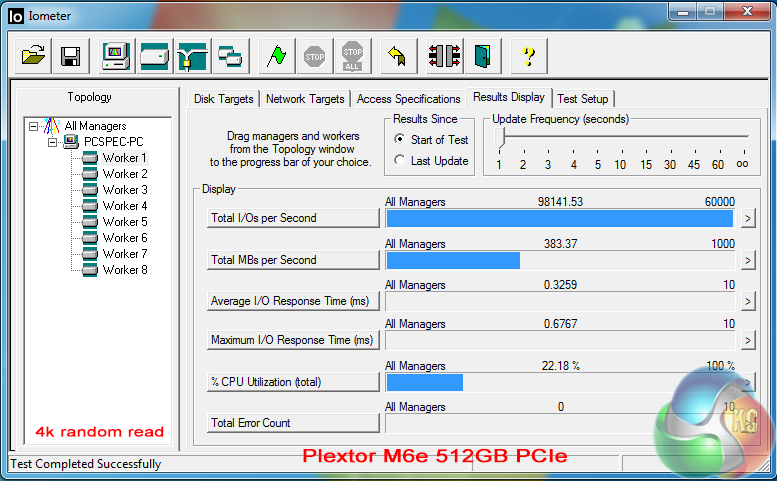Click Average I/O Response Time (ms) button
This screenshot has width=777, height=481.
point(293,301)
